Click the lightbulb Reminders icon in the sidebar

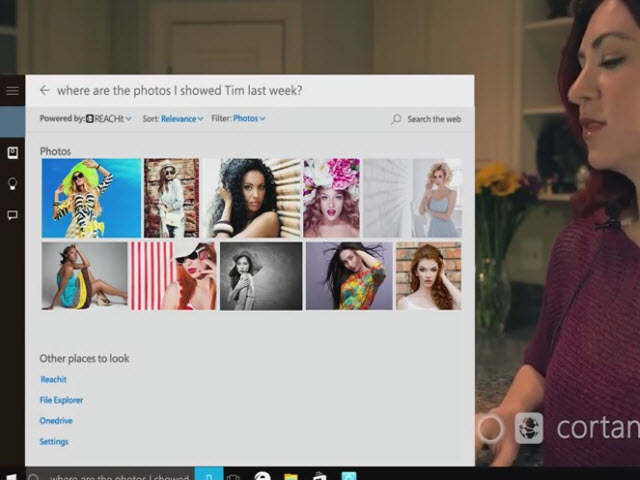pos(12,184)
